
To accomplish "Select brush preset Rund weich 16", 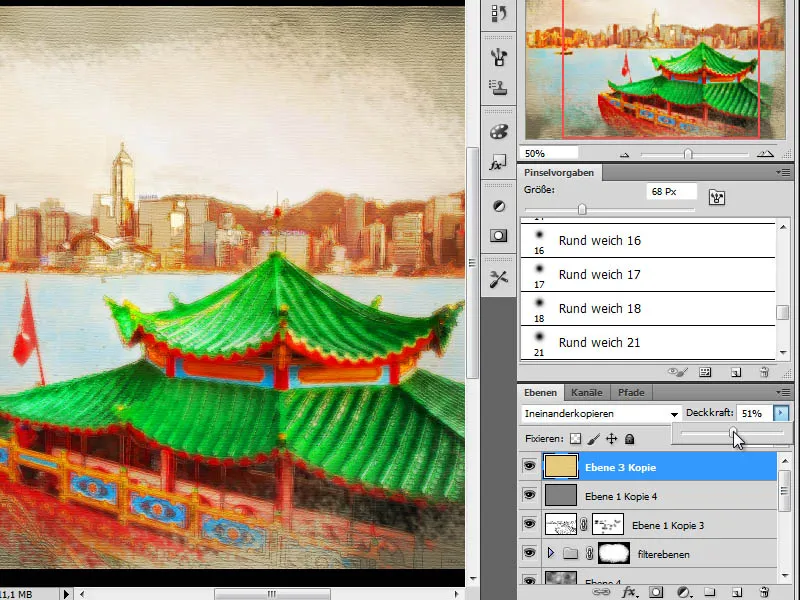I will pos(647,240).
